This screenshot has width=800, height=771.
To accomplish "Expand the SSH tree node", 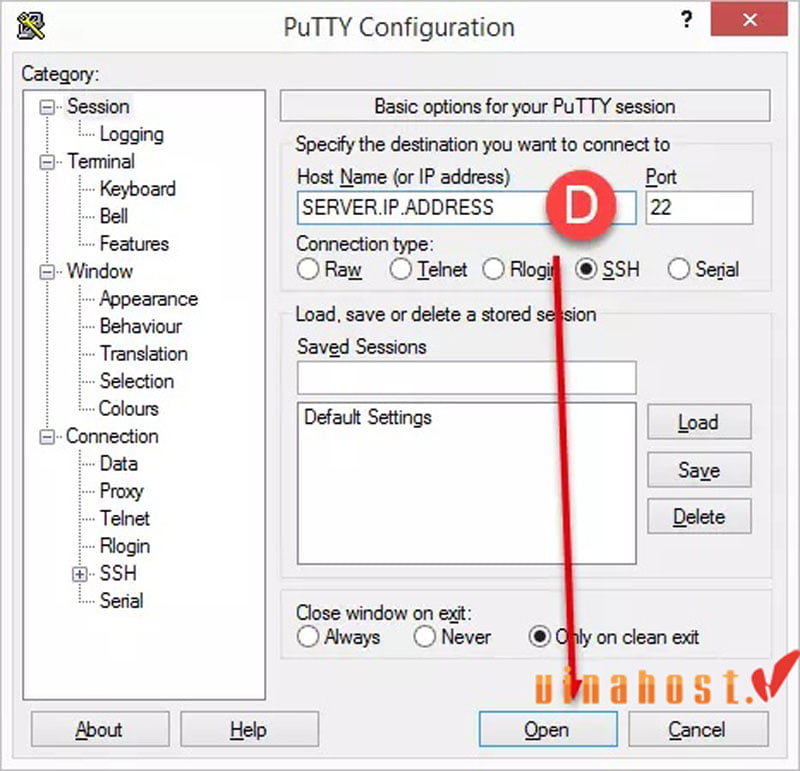I will pos(80,573).
